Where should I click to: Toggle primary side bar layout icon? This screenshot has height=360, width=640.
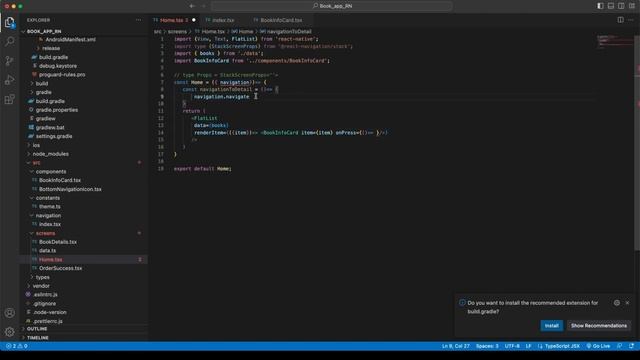(600, 6)
